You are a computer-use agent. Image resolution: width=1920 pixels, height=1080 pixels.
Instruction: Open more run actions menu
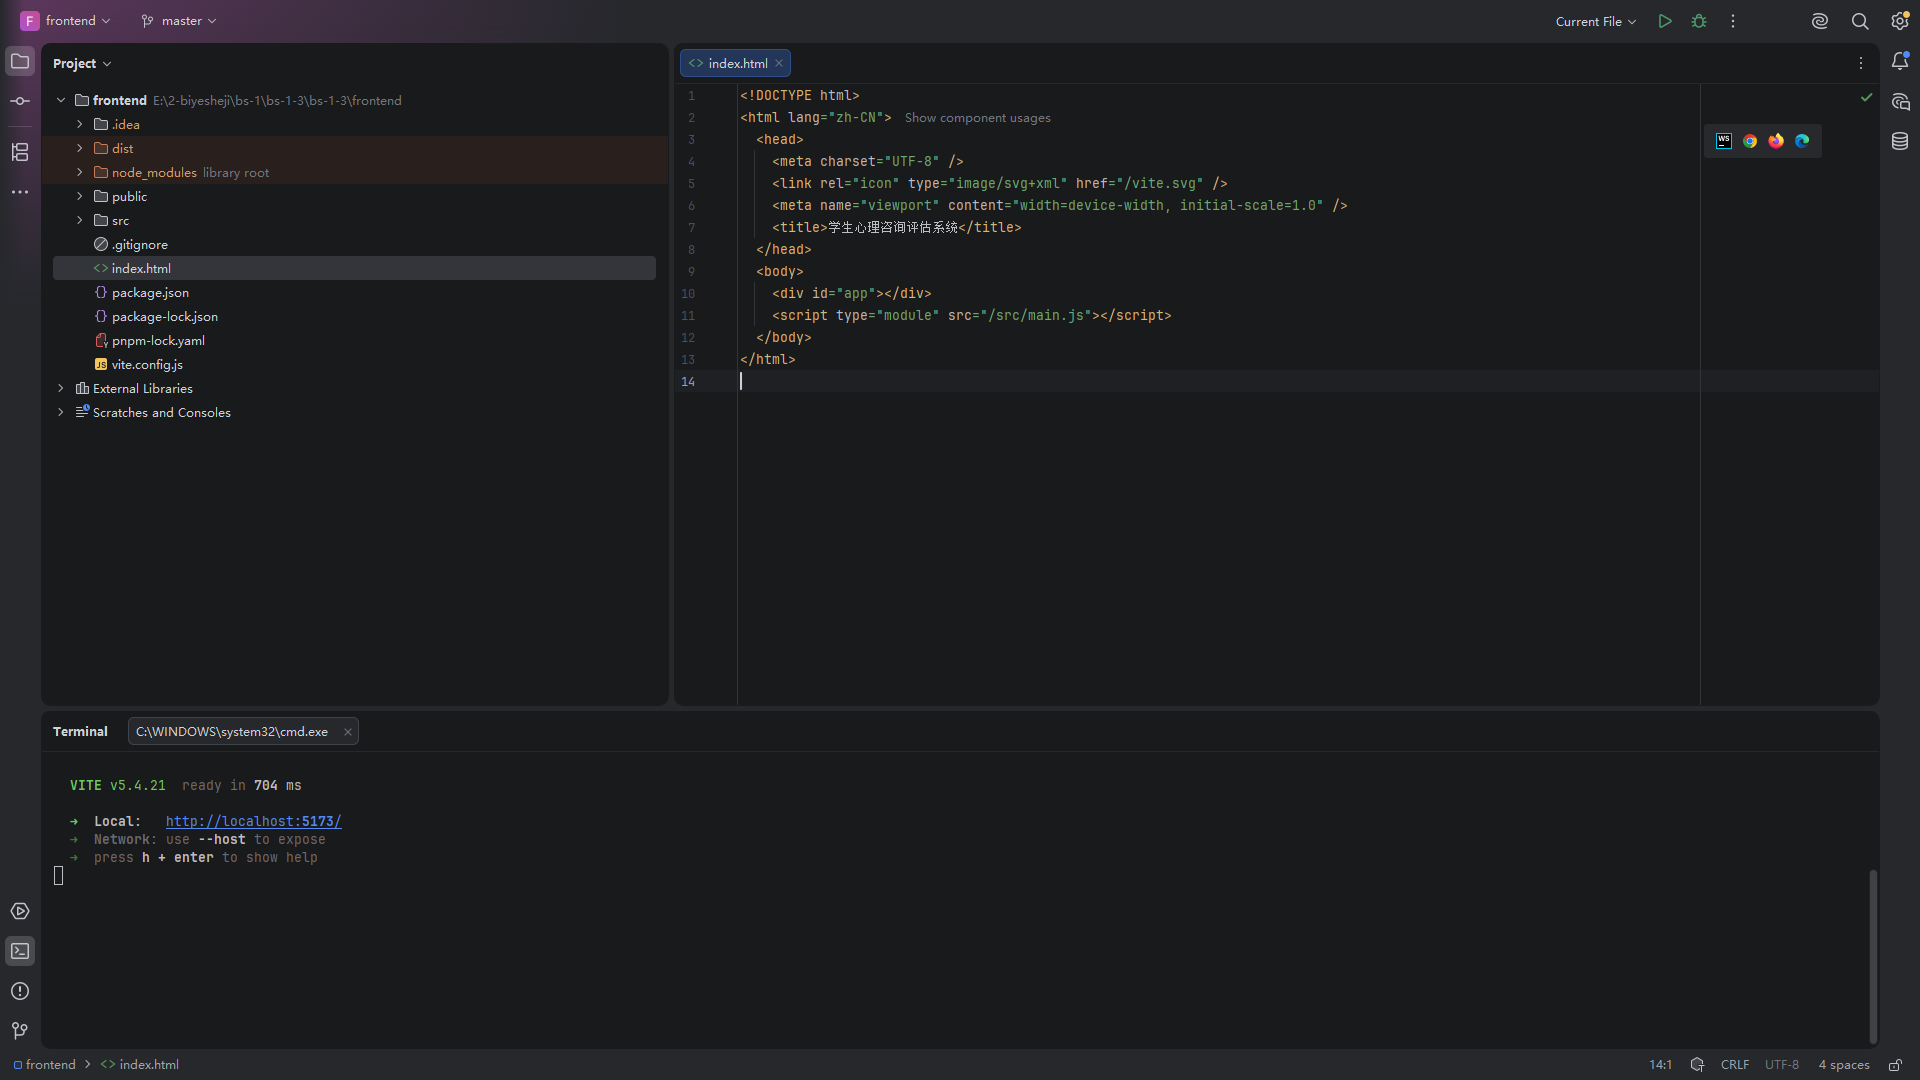tap(1733, 21)
